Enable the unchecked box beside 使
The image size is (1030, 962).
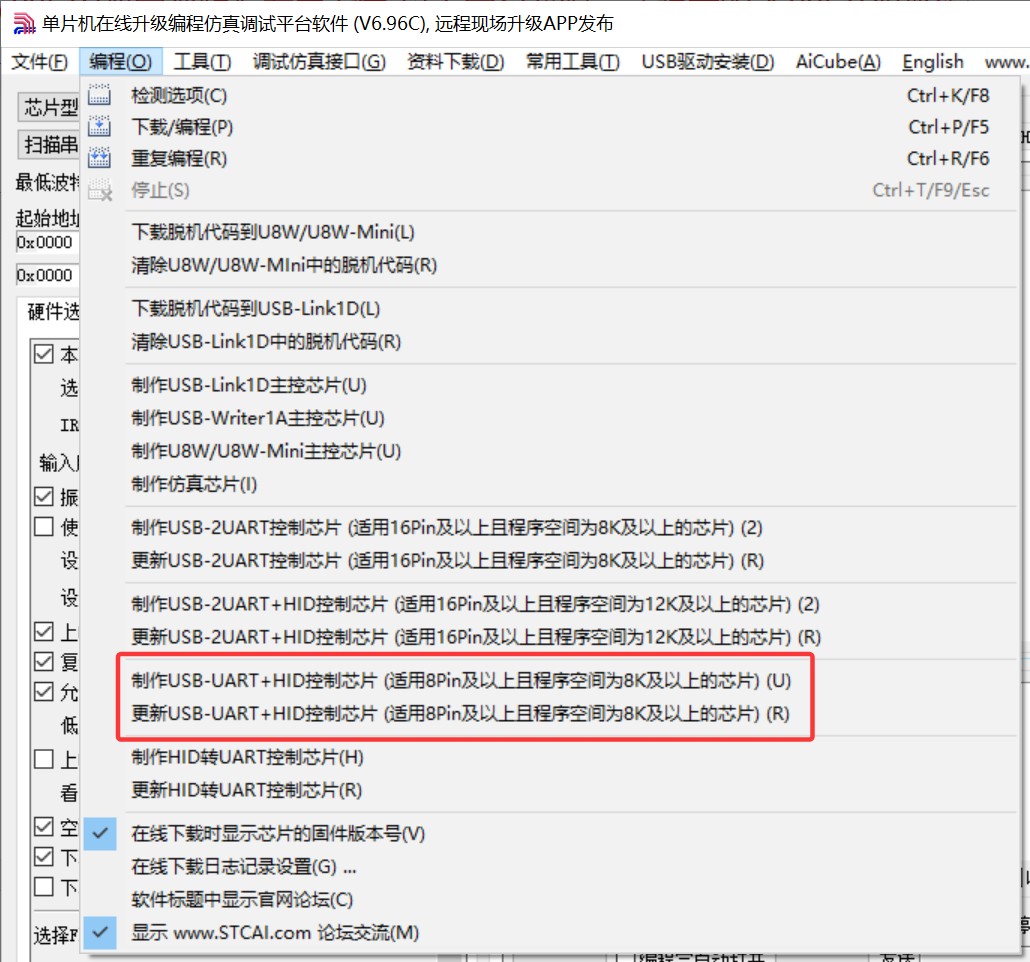click(43, 526)
